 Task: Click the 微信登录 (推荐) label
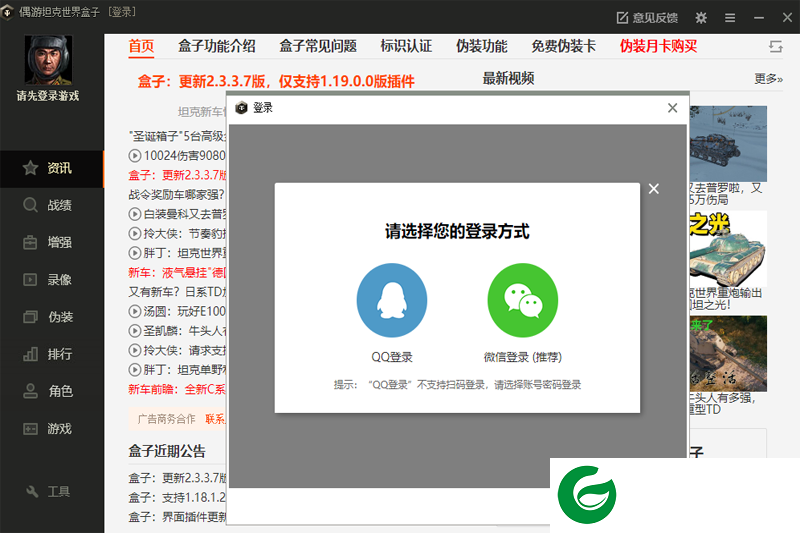pyautogui.click(x=522, y=357)
